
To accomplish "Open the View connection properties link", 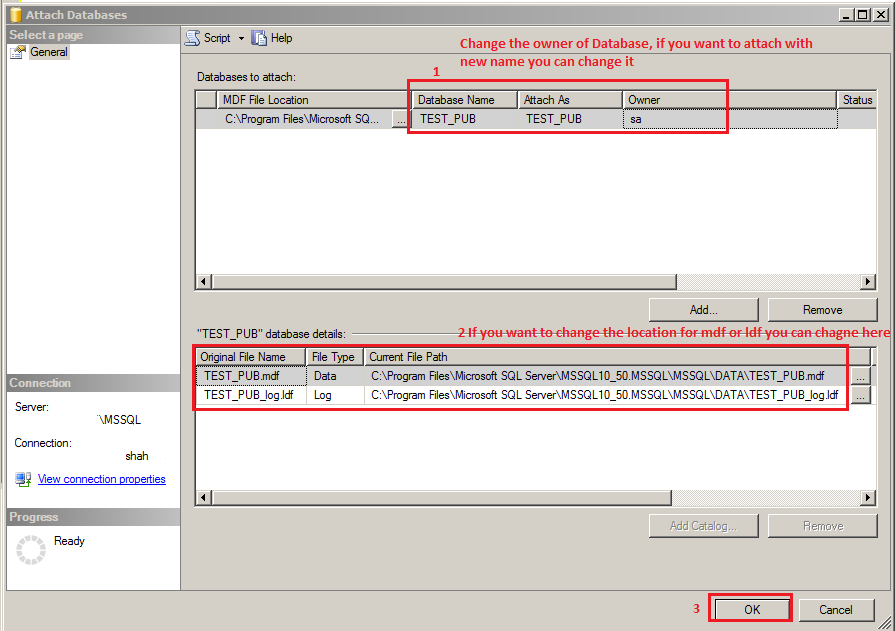I will (101, 479).
